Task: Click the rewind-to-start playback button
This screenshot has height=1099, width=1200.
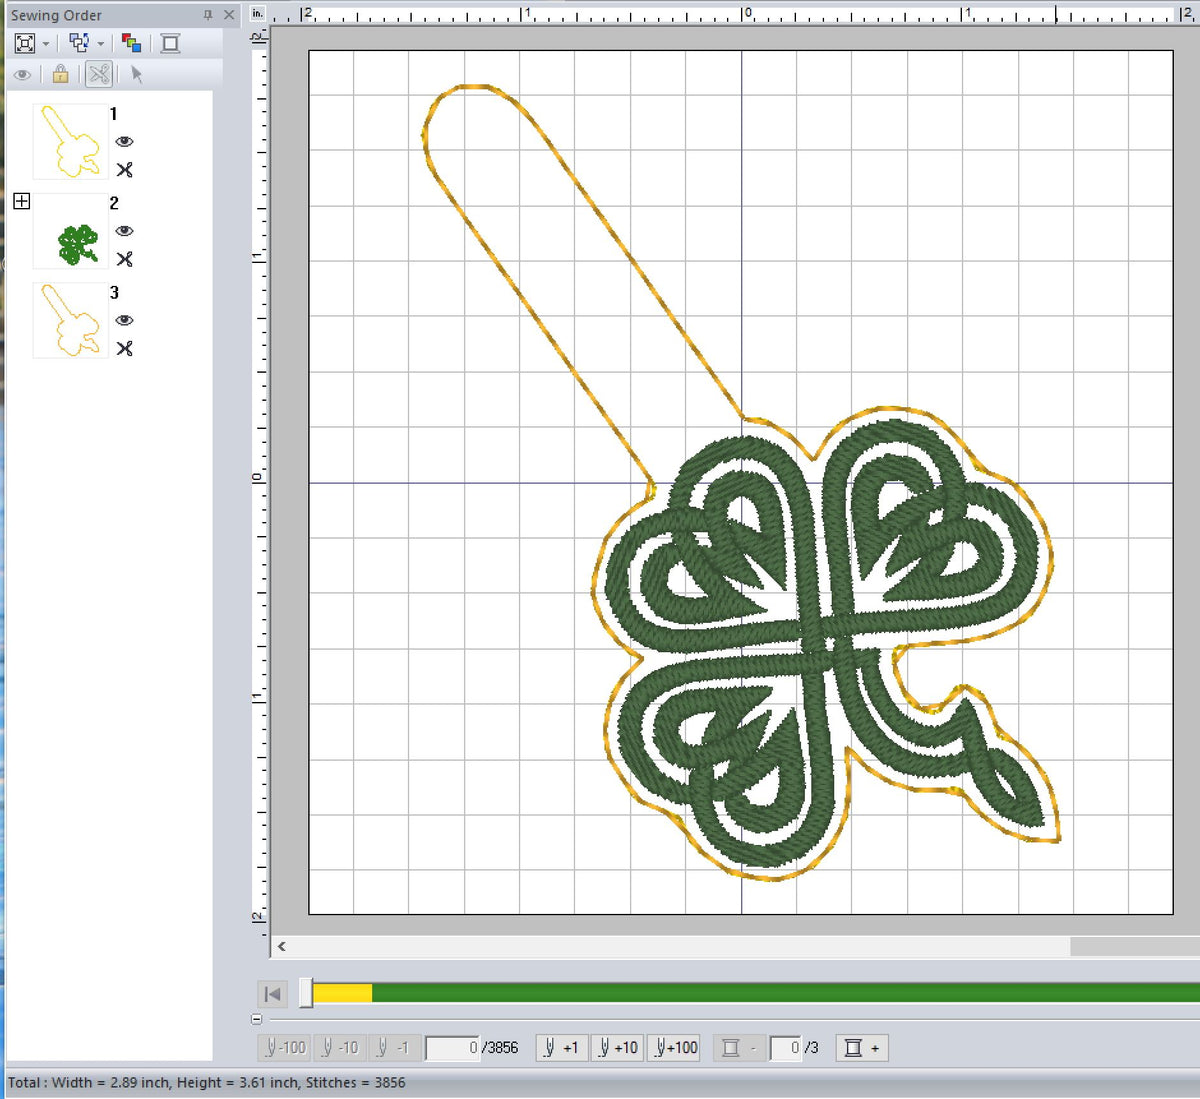Action: (x=271, y=994)
